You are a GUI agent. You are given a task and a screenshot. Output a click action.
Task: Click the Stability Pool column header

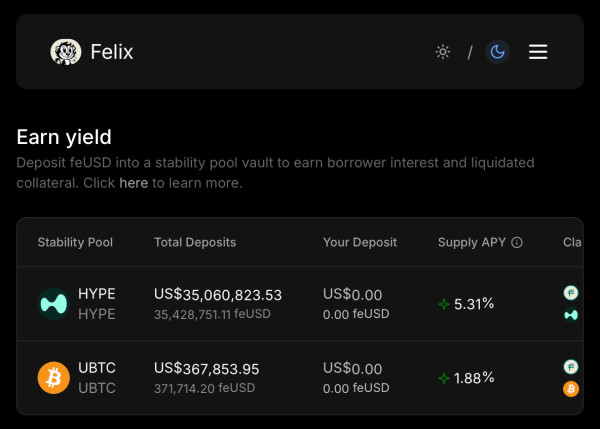tap(75, 242)
